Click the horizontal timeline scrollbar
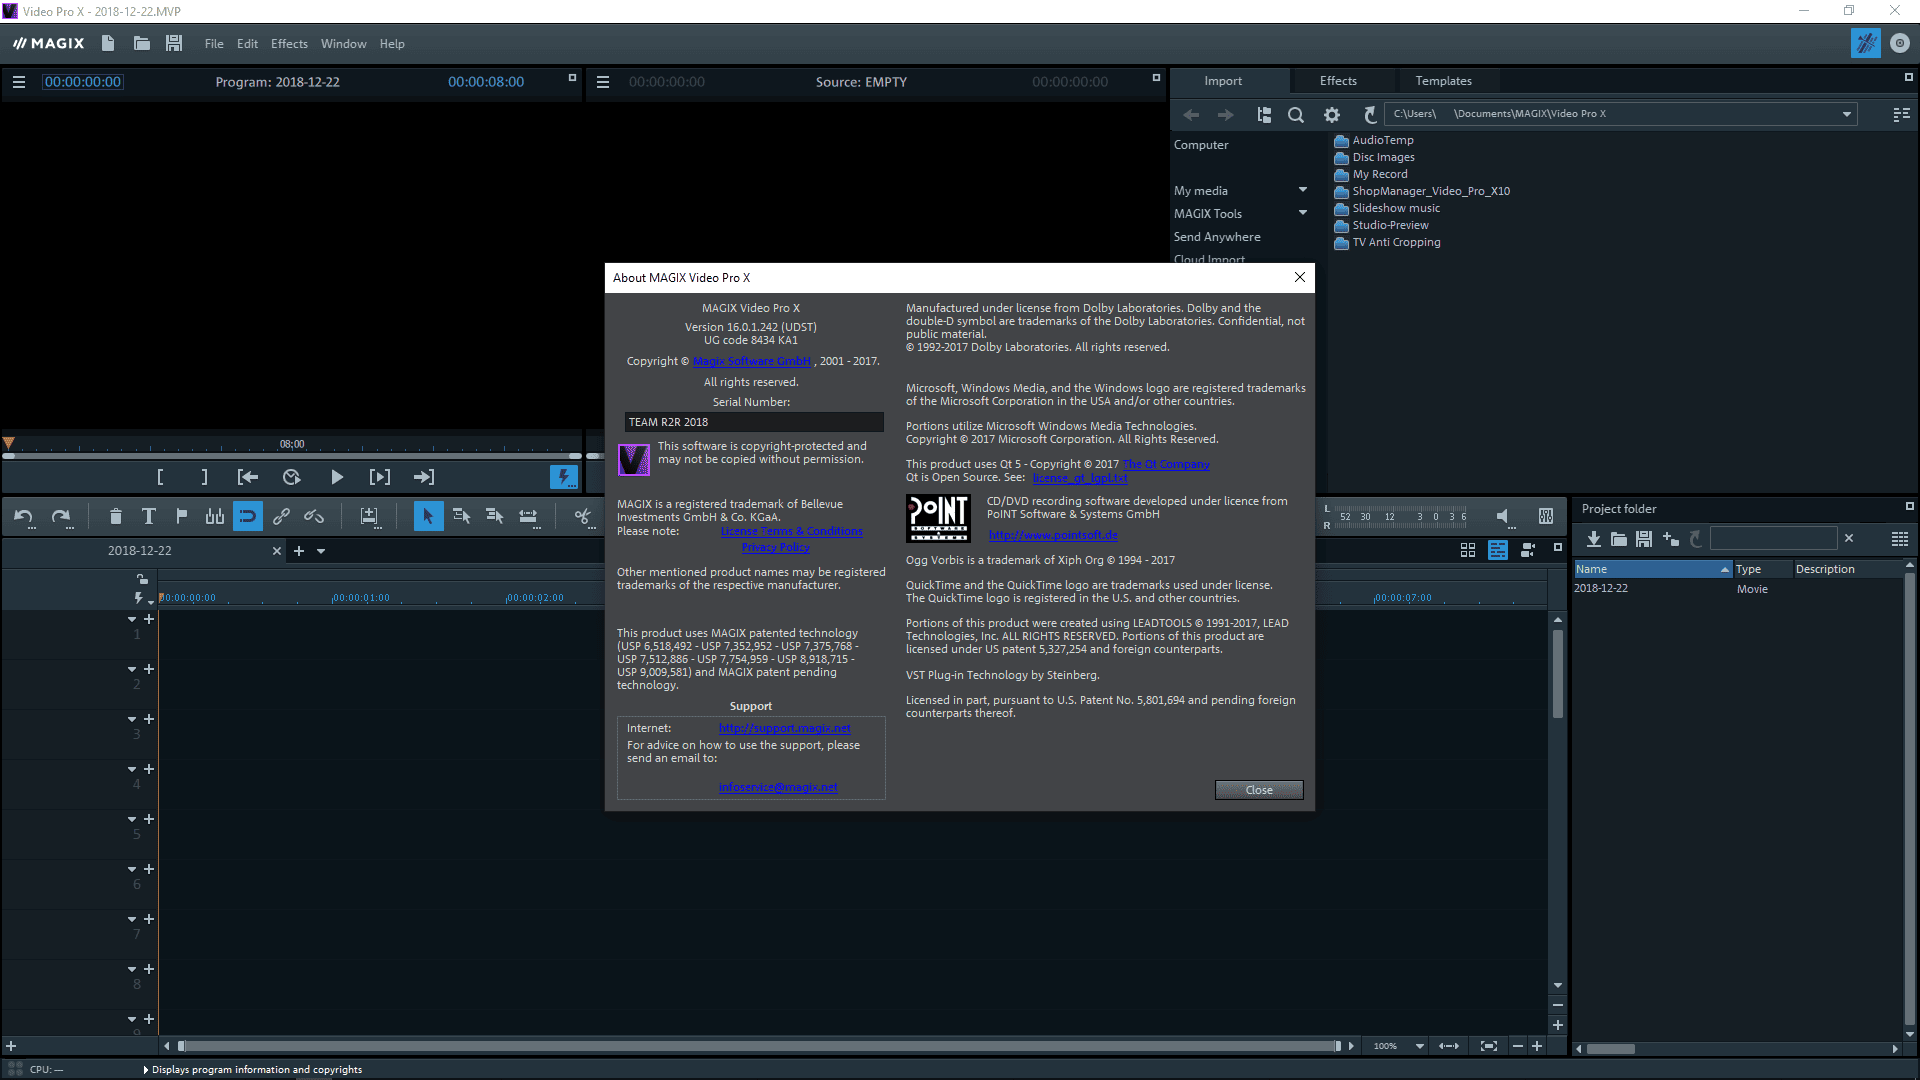 point(760,1046)
